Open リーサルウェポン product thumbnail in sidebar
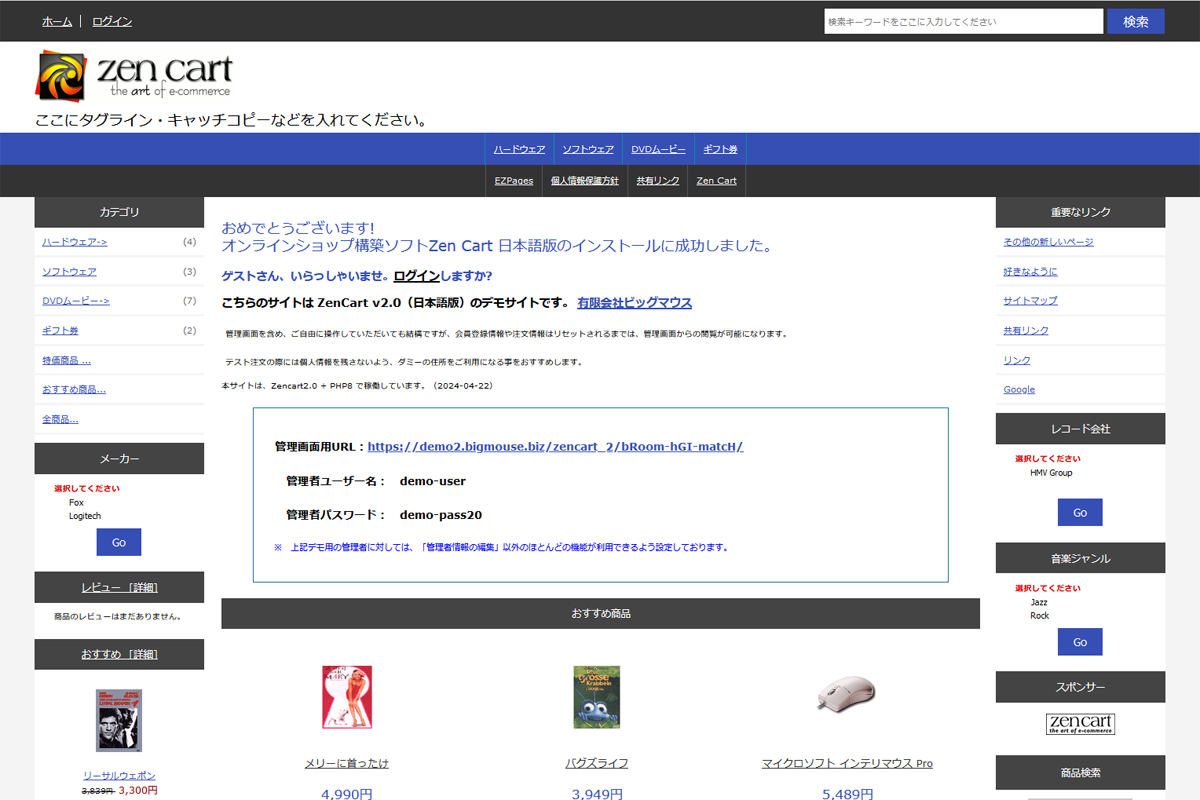Screen dimensions: 1200x800 (119, 720)
